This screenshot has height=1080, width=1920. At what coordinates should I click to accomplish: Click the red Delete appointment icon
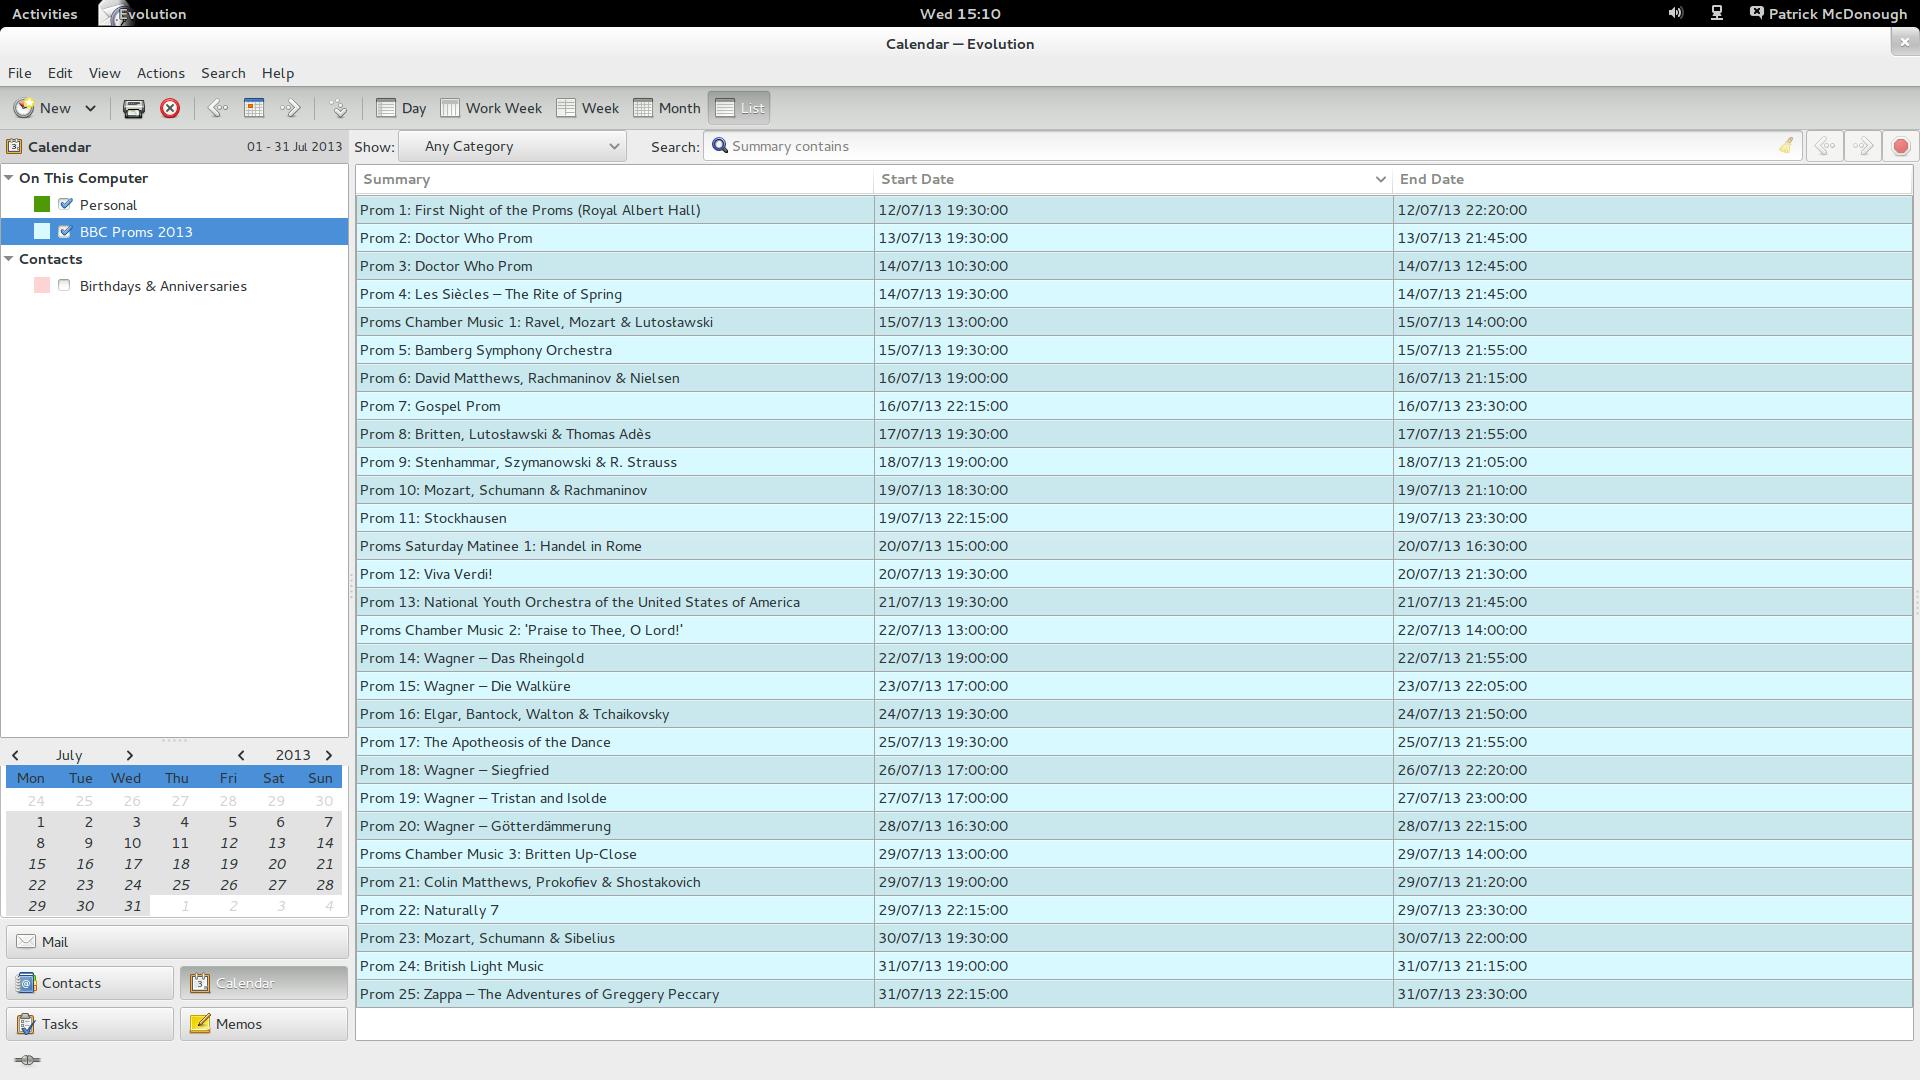170,108
